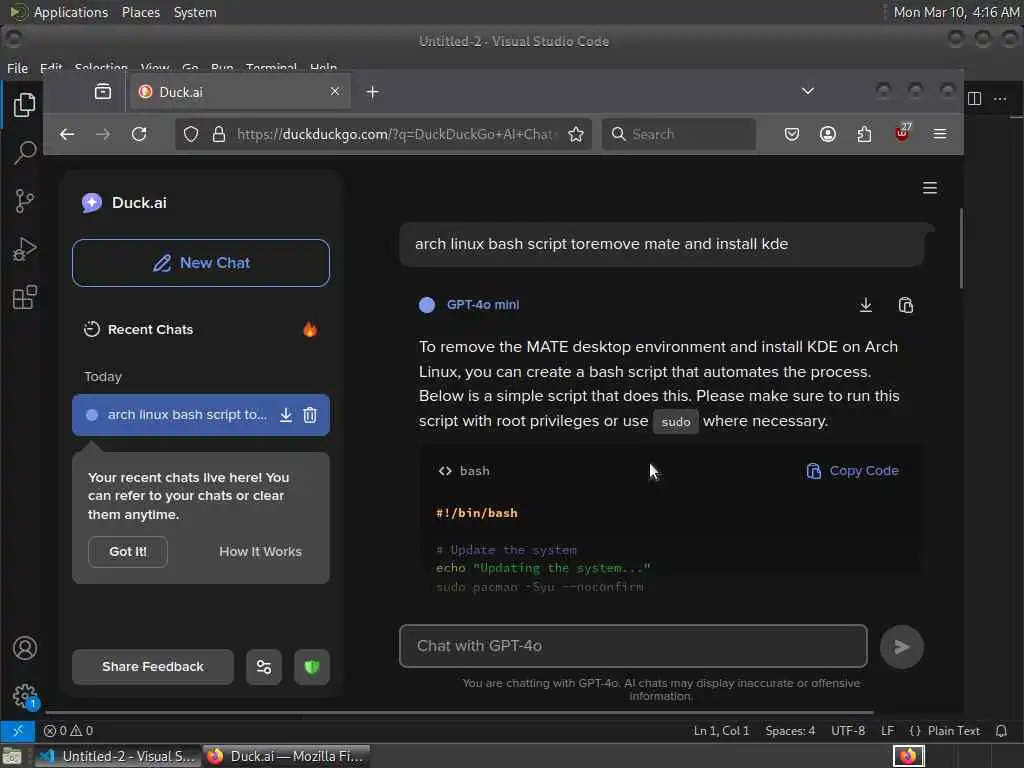Image resolution: width=1024 pixels, height=768 pixels.
Task: Click show desktop icon in taskbar
Action: [12, 757]
